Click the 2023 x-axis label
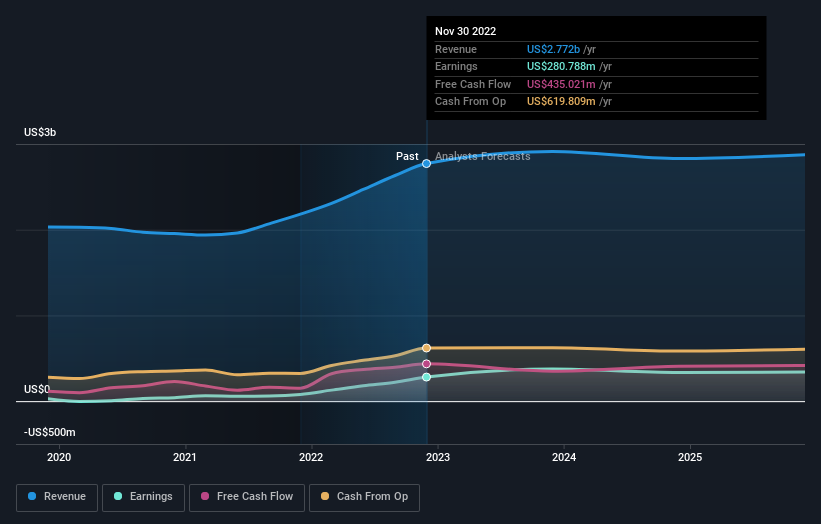The height and width of the screenshot is (524, 821). 438,458
